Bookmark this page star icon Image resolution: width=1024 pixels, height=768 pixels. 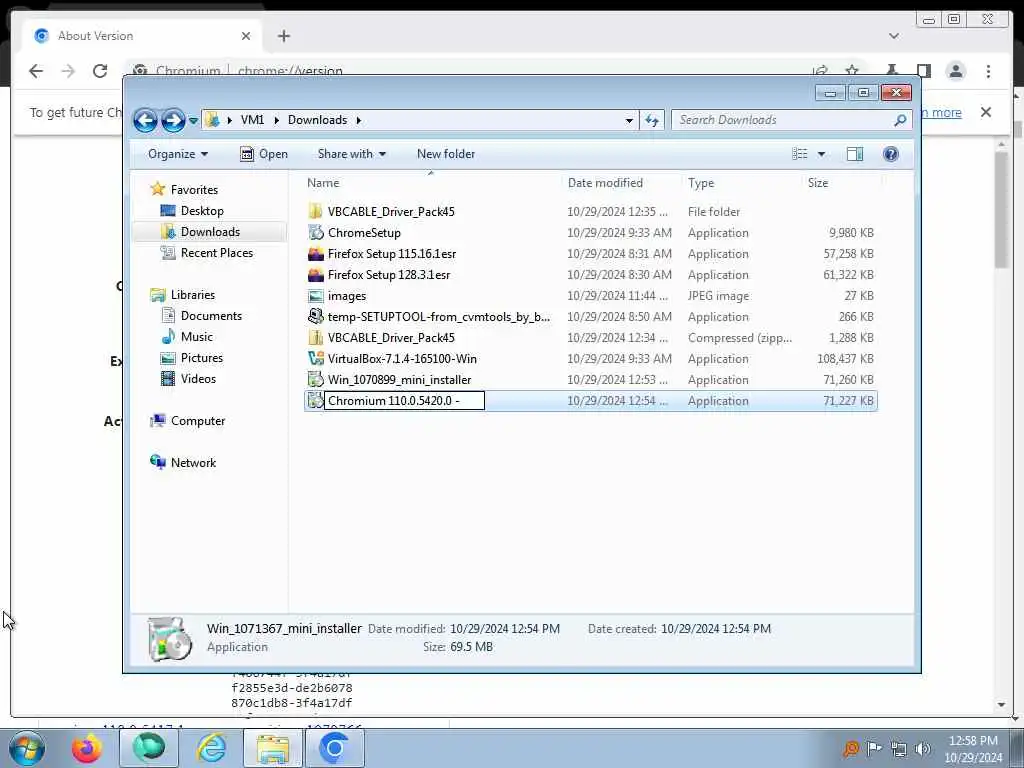click(852, 71)
